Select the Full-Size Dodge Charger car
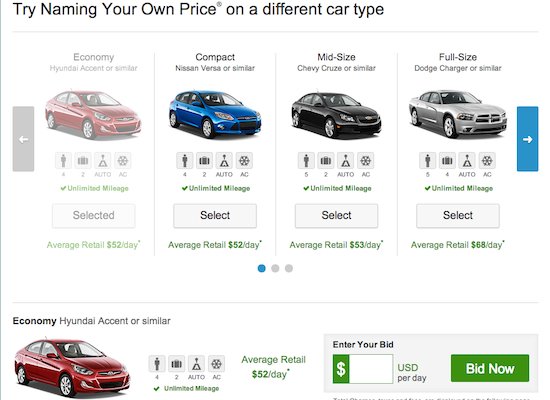This screenshot has height=400, width=550. pos(458,215)
